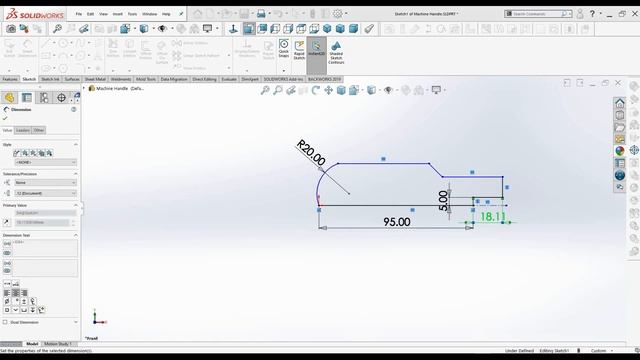Select the 95.00 dimension in sketch
Viewport: 640px width, 360px height.
397,222
